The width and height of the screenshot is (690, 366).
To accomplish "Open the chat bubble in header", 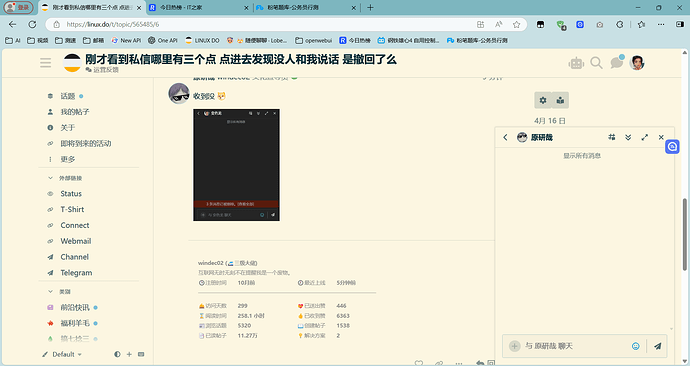I will [x=617, y=62].
